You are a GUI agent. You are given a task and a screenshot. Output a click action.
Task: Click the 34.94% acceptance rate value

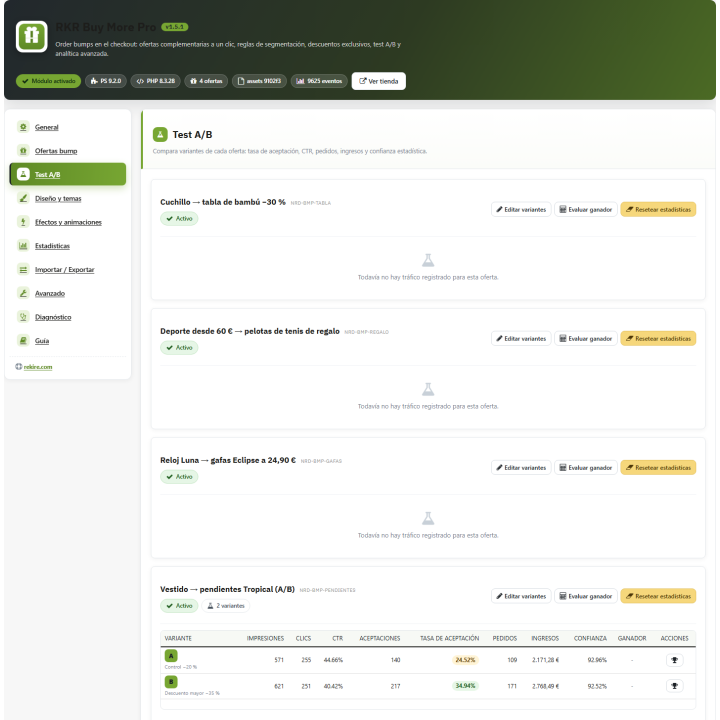click(x=465, y=686)
